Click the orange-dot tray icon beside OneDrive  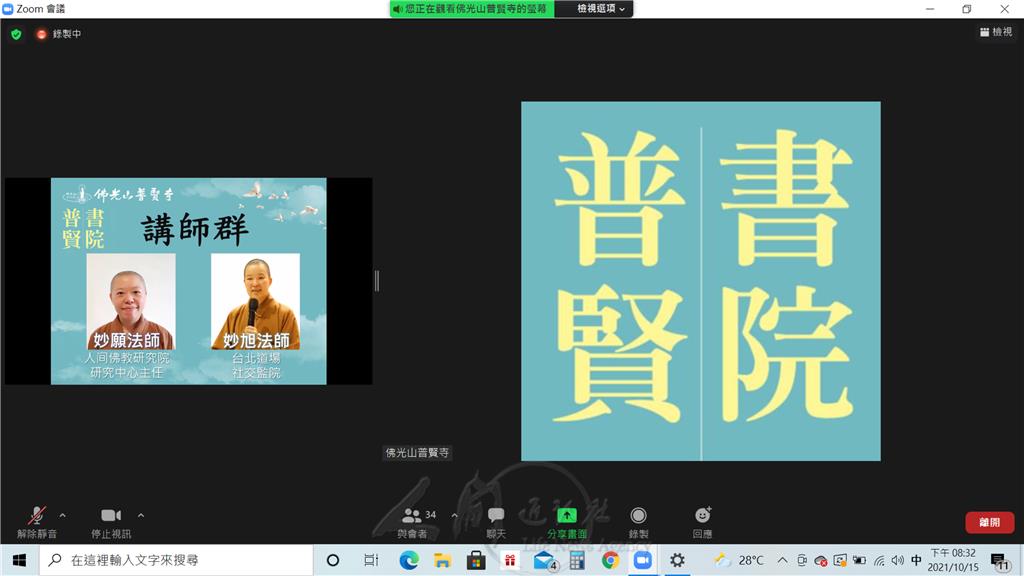click(x=840, y=560)
